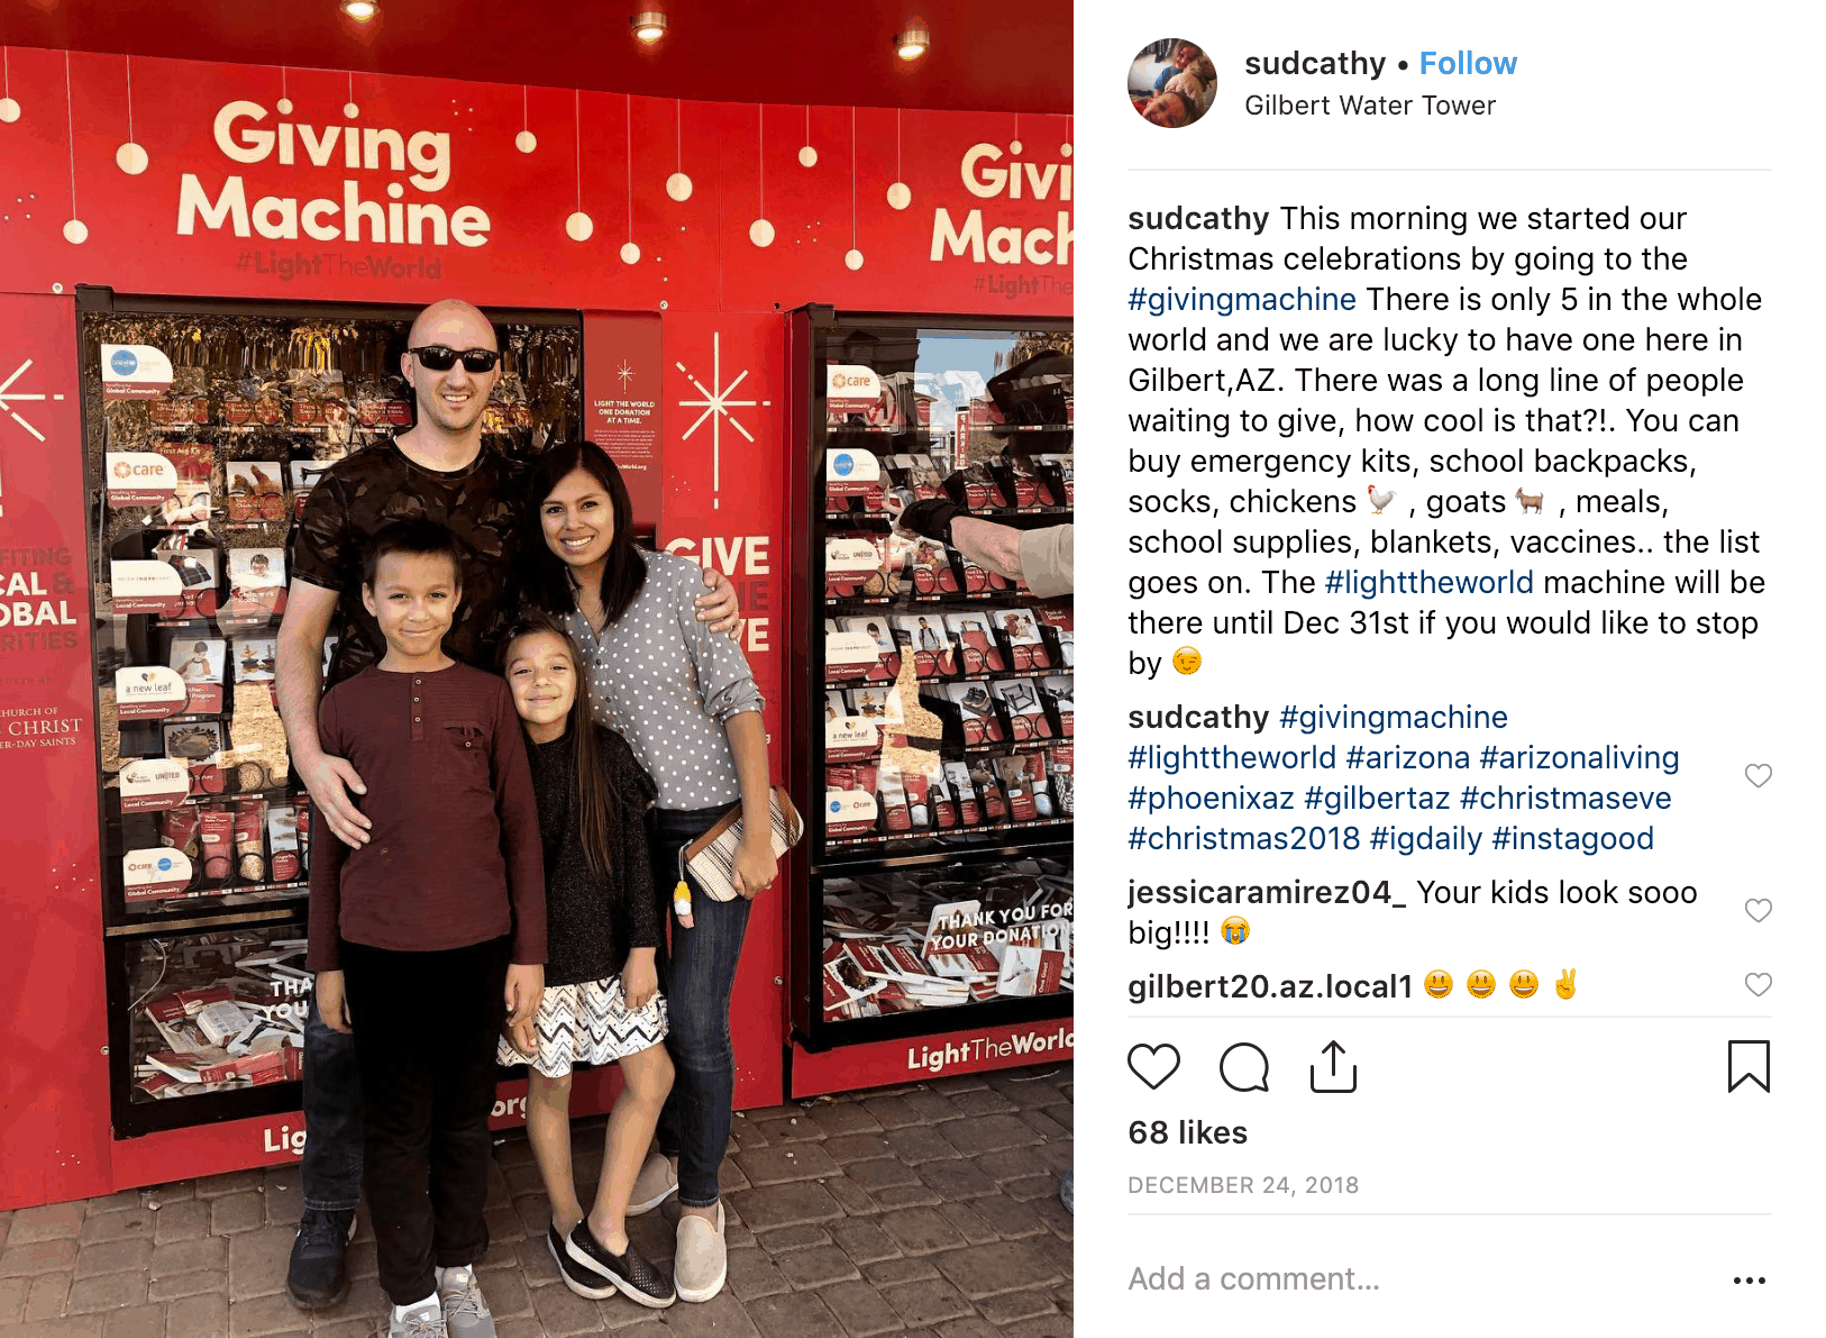Click in the Add a comment field
Image resolution: width=1826 pixels, height=1338 pixels.
pyautogui.click(x=1420, y=1279)
